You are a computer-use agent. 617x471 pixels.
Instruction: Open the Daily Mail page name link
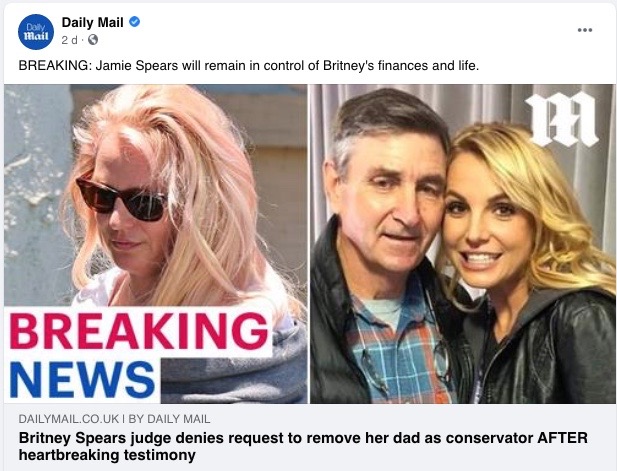click(x=92, y=22)
